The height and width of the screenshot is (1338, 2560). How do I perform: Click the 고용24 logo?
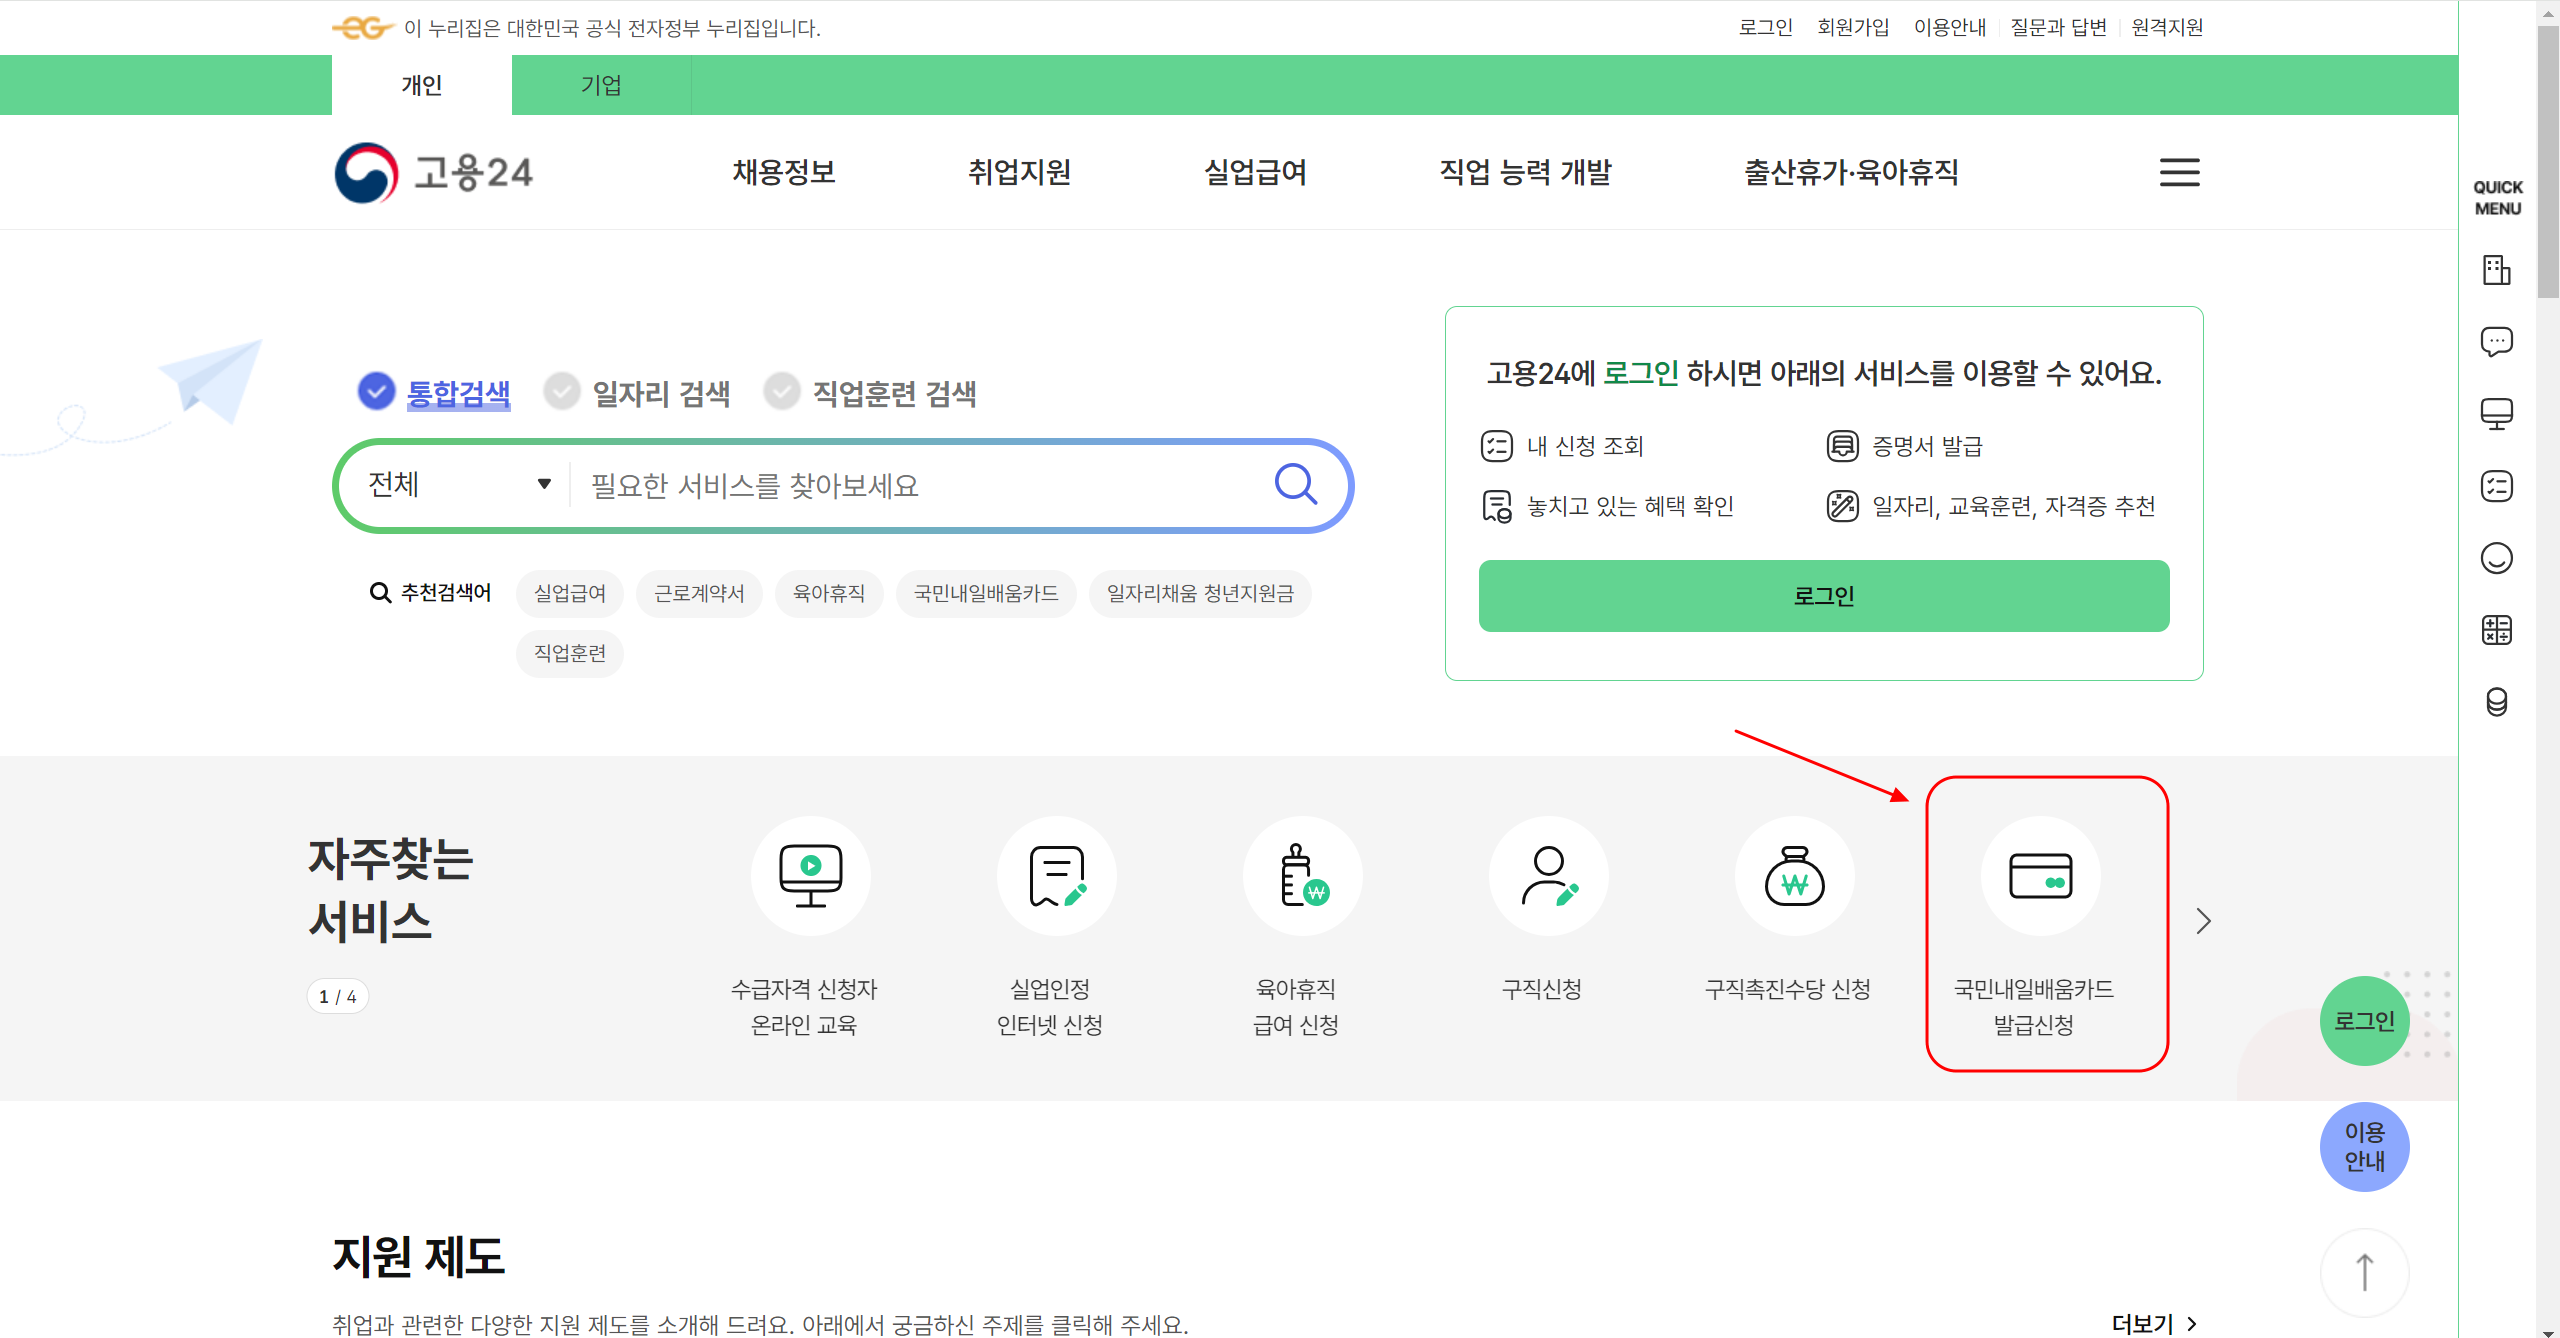(434, 172)
